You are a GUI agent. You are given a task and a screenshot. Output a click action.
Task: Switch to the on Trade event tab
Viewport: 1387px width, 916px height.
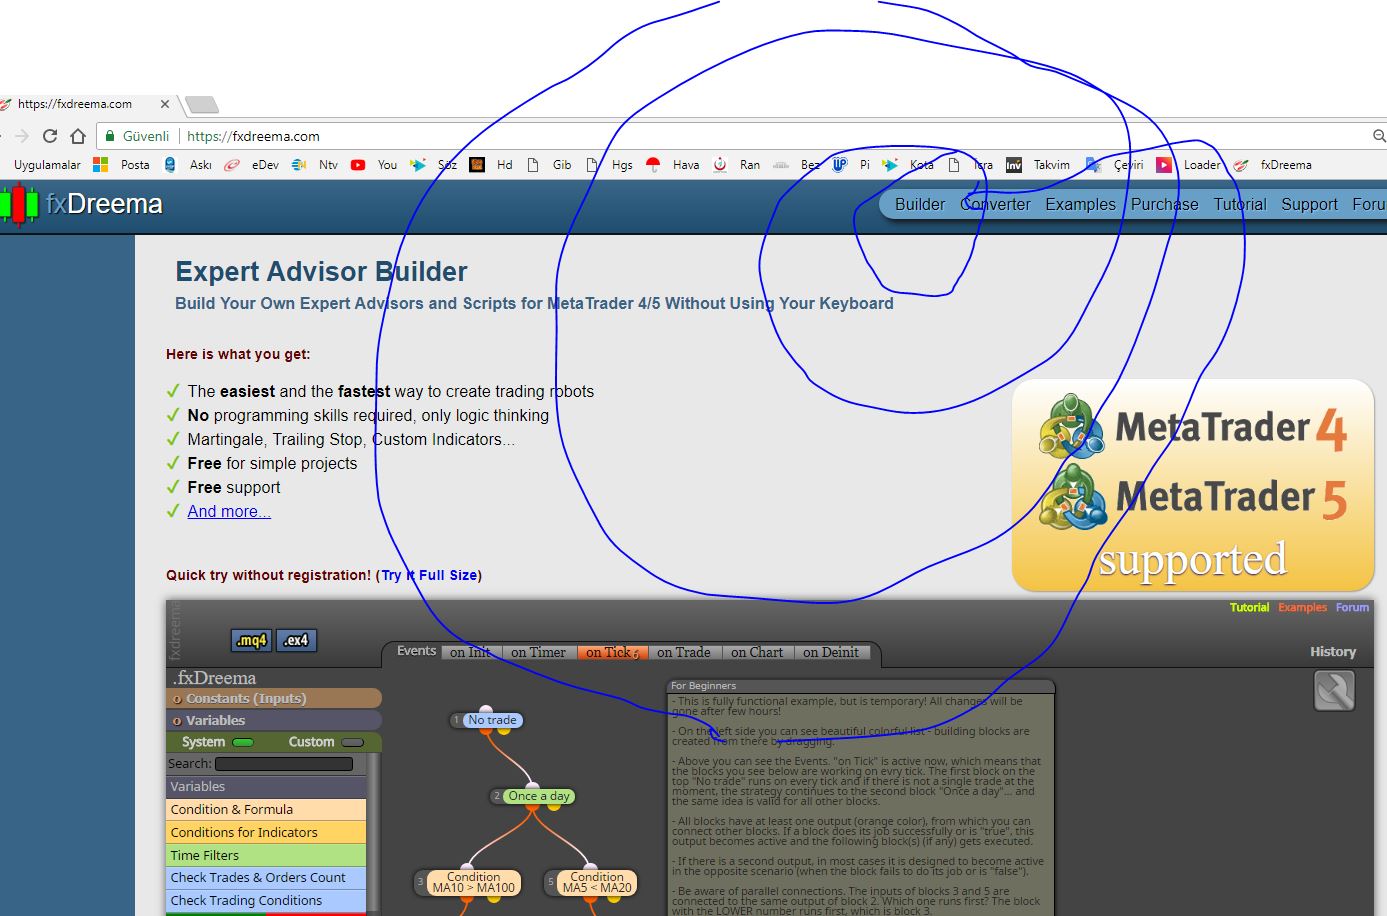[x=684, y=652]
